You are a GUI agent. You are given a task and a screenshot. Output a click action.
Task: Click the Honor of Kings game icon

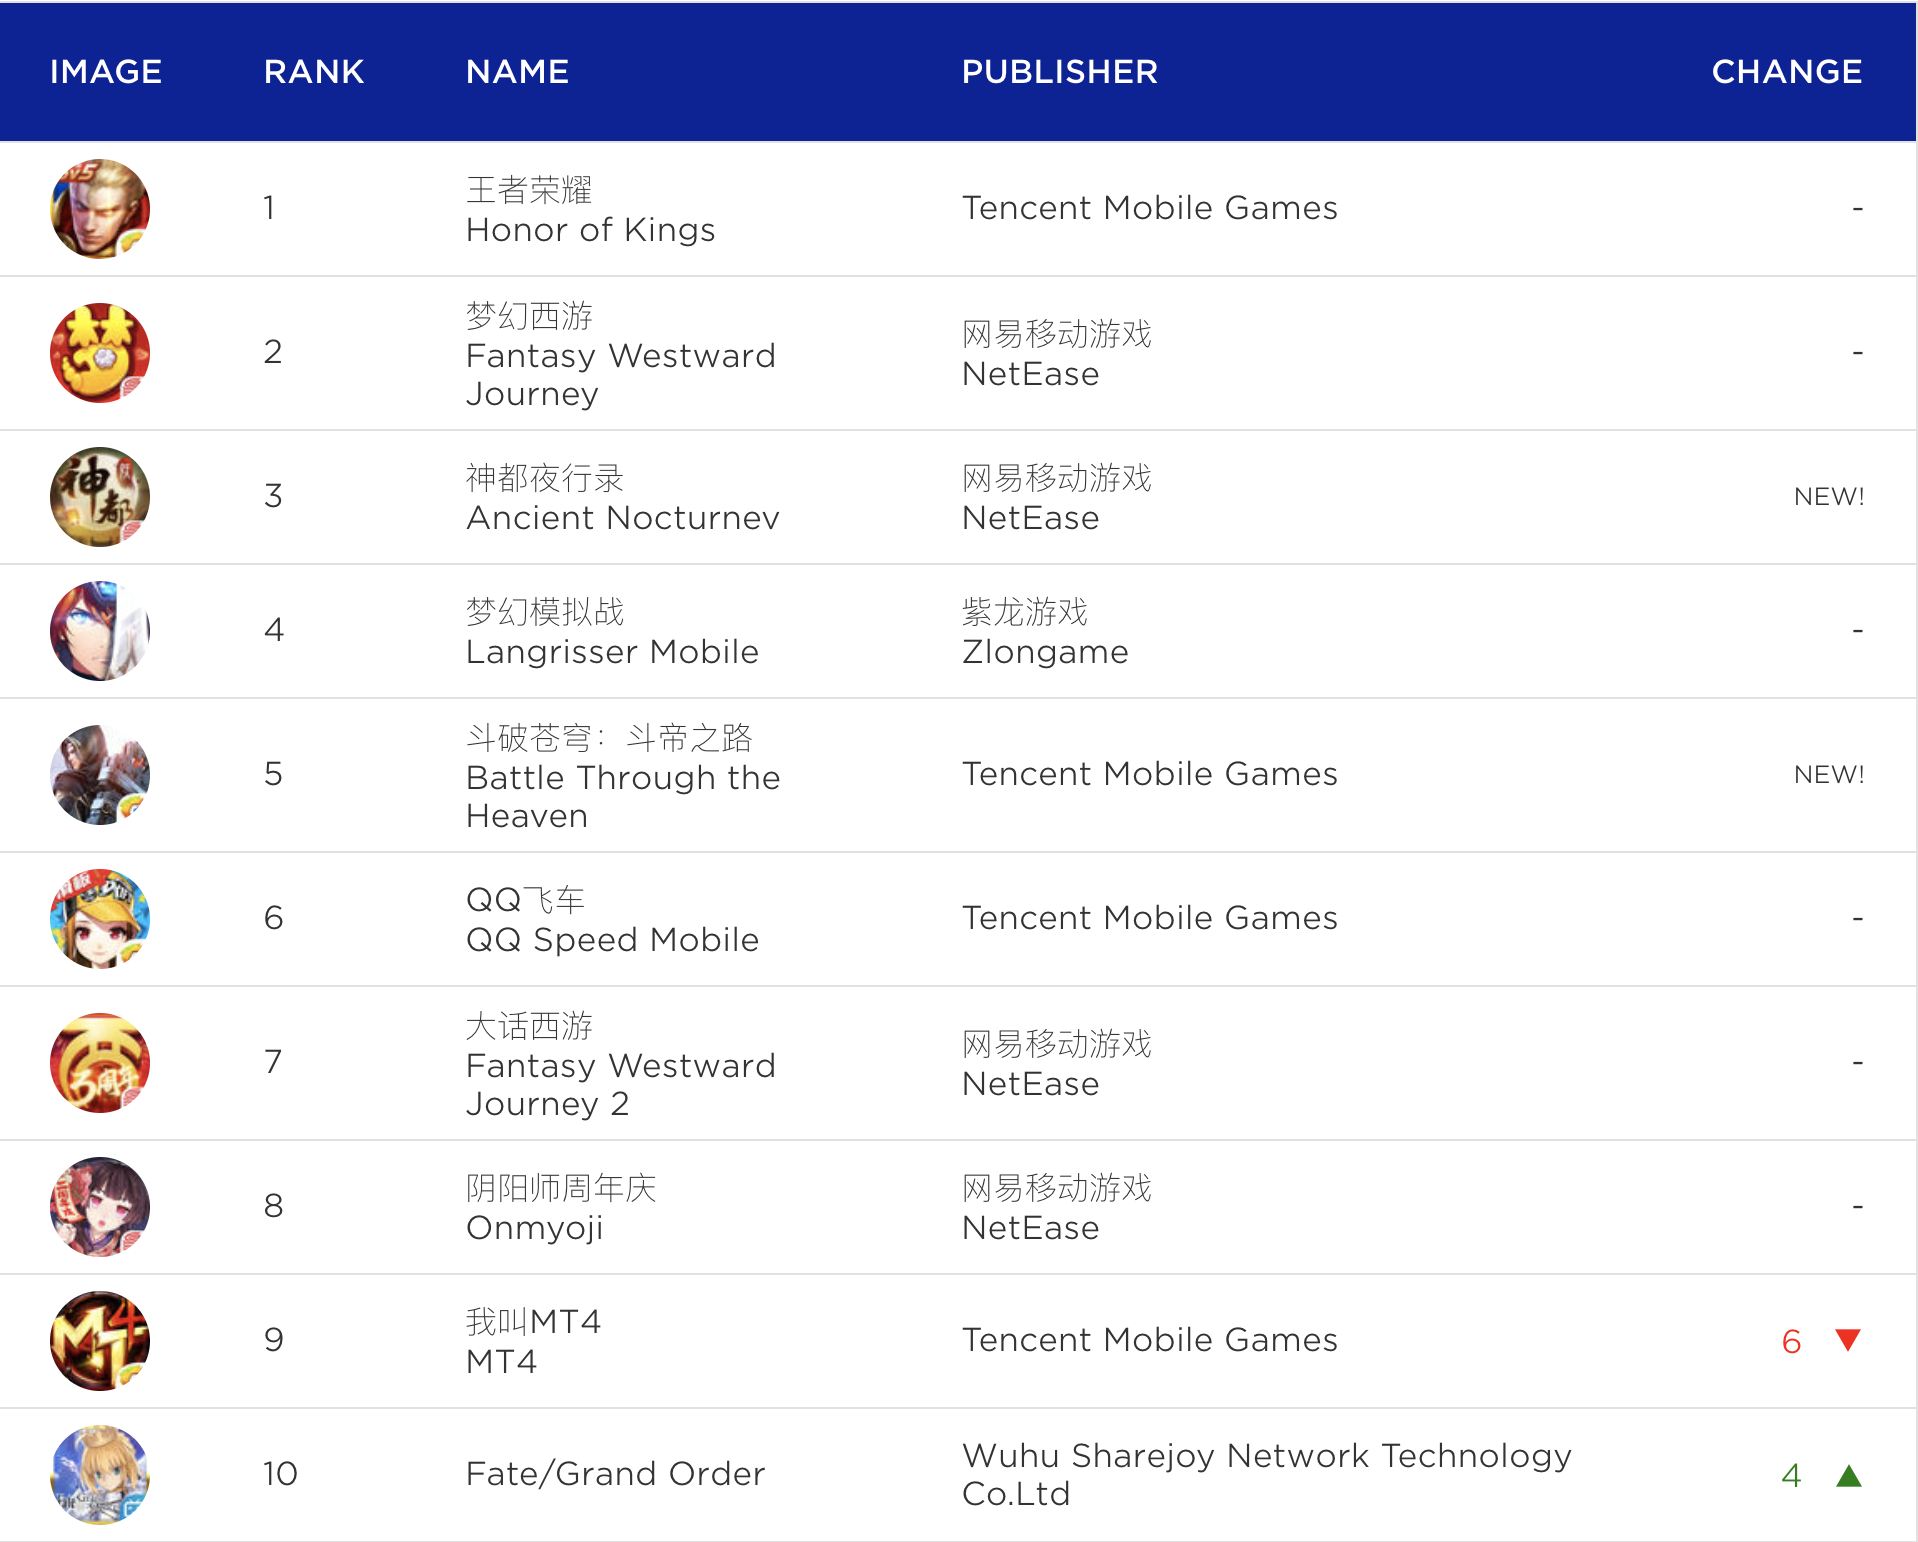(100, 209)
